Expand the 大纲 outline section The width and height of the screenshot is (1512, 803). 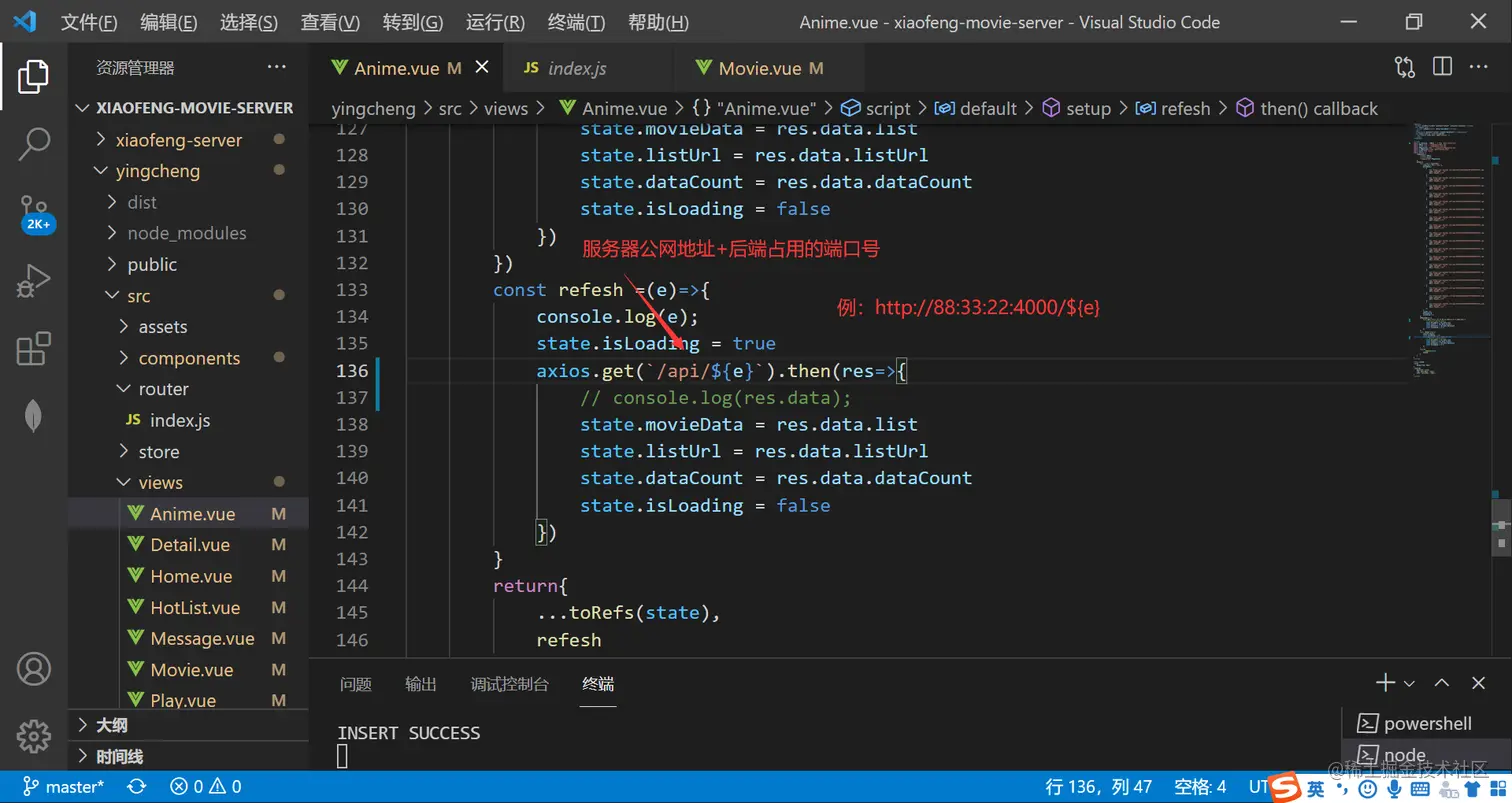(188, 725)
